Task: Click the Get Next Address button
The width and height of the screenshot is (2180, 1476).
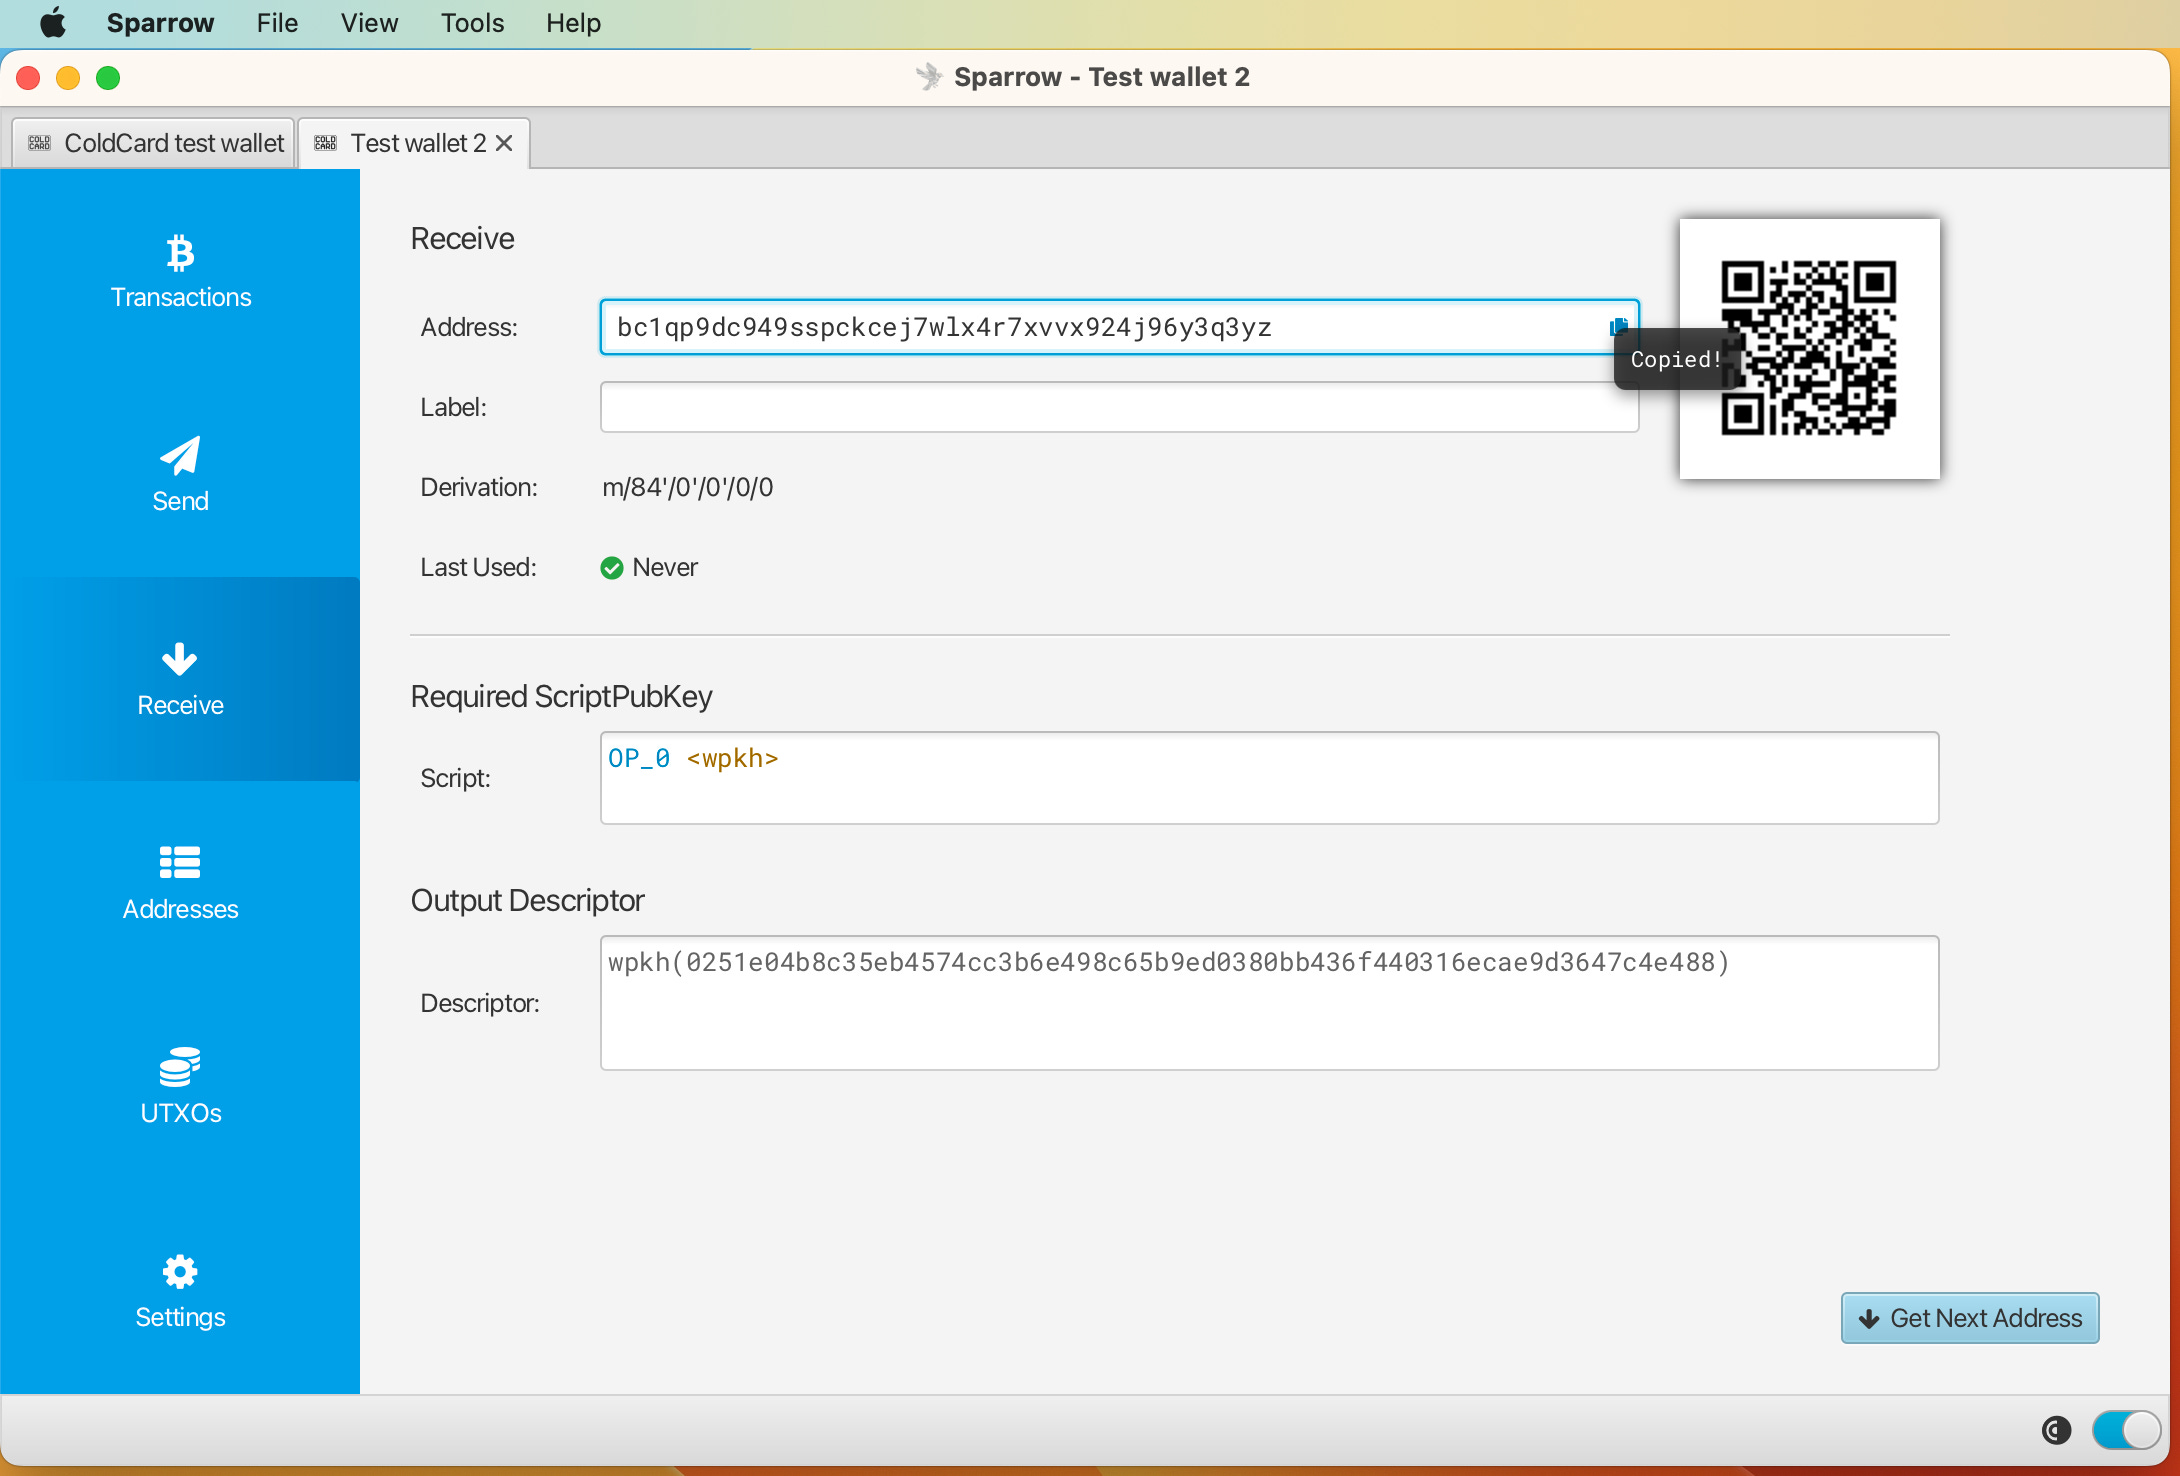Action: pyautogui.click(x=1970, y=1318)
